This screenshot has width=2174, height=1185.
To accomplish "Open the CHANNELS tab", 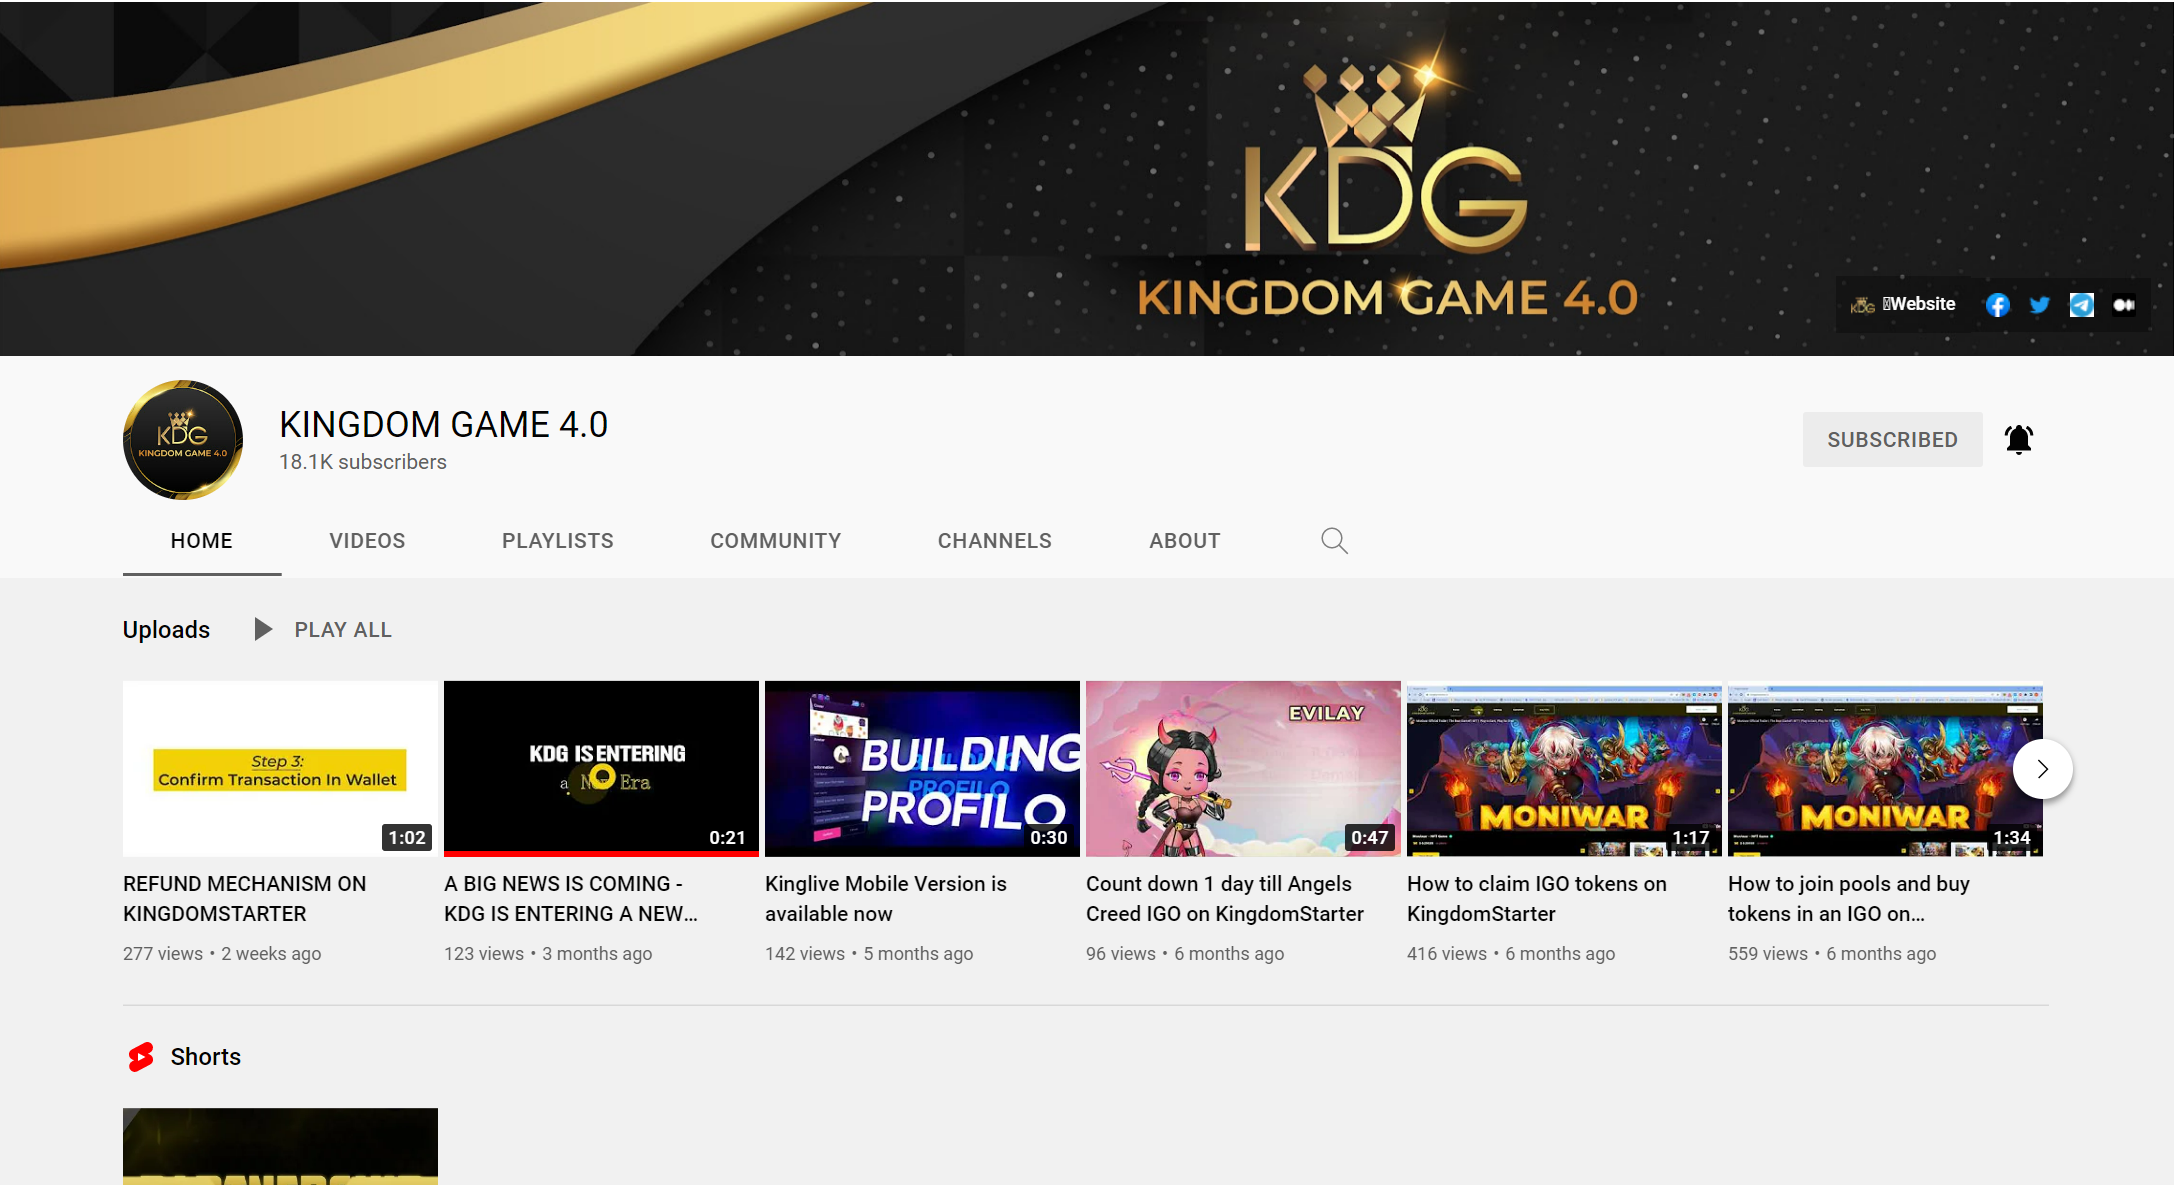I will pyautogui.click(x=995, y=541).
